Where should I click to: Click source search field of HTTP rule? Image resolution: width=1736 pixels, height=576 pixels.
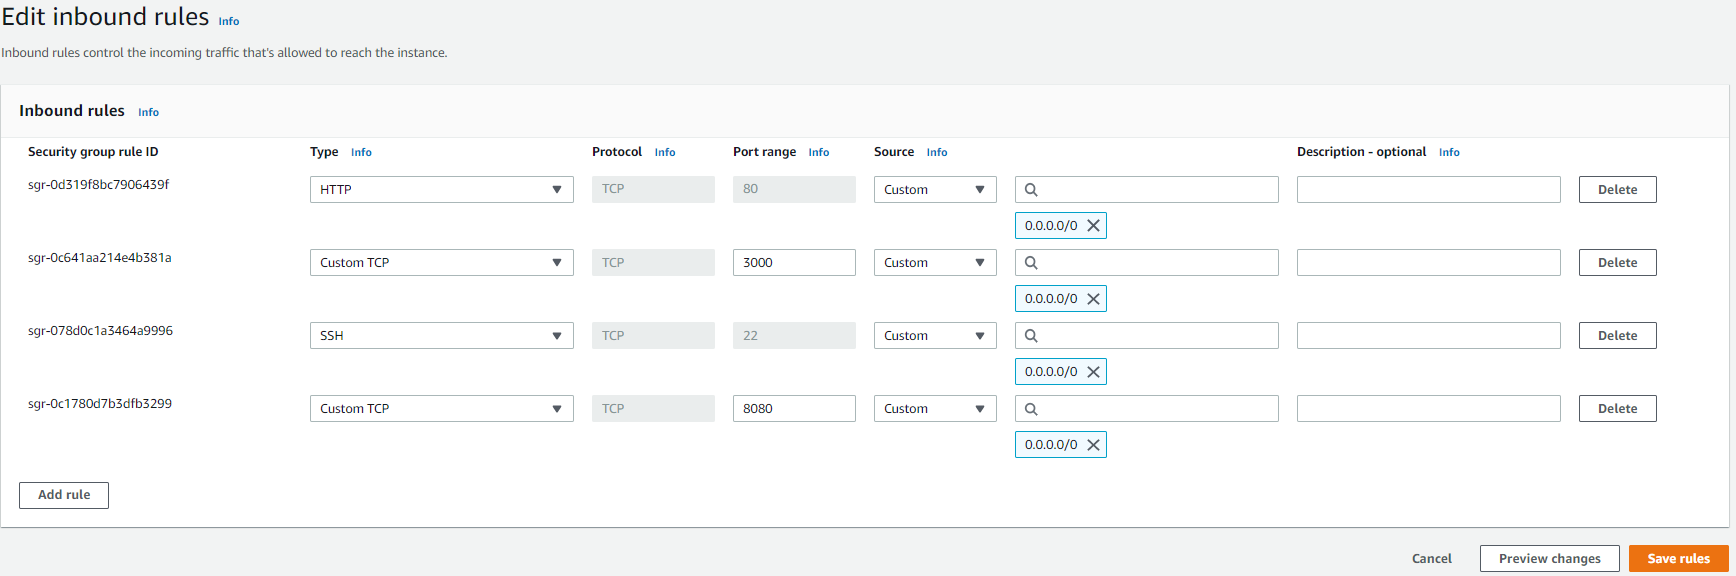click(x=1147, y=189)
